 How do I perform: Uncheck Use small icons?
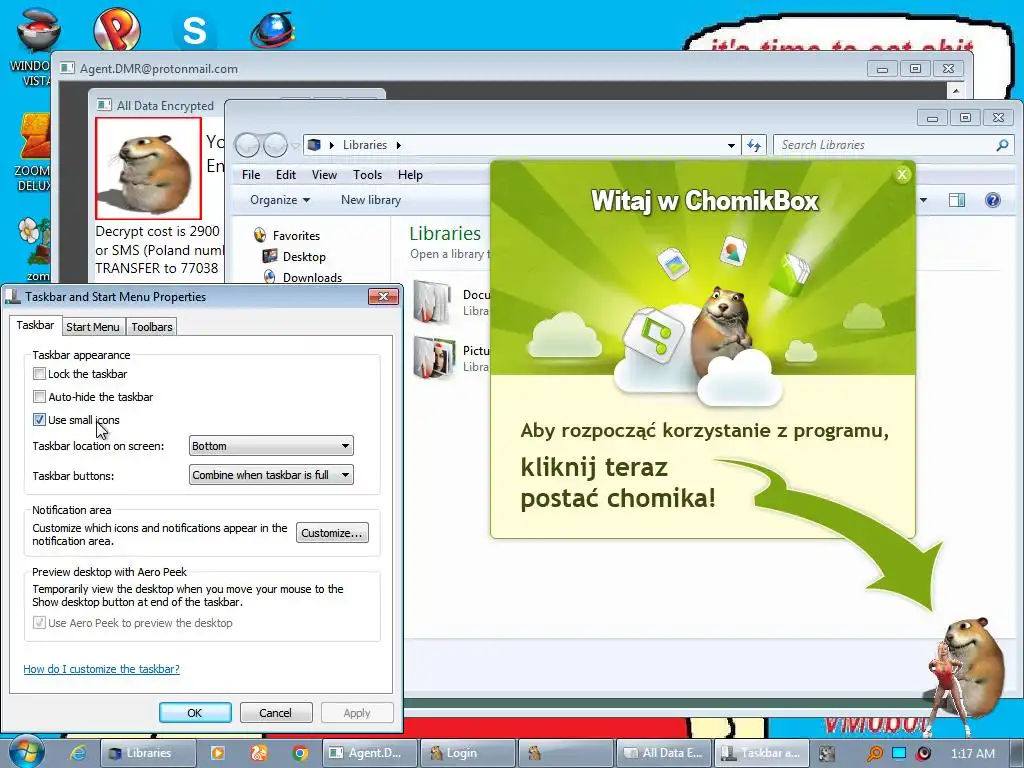click(x=39, y=419)
